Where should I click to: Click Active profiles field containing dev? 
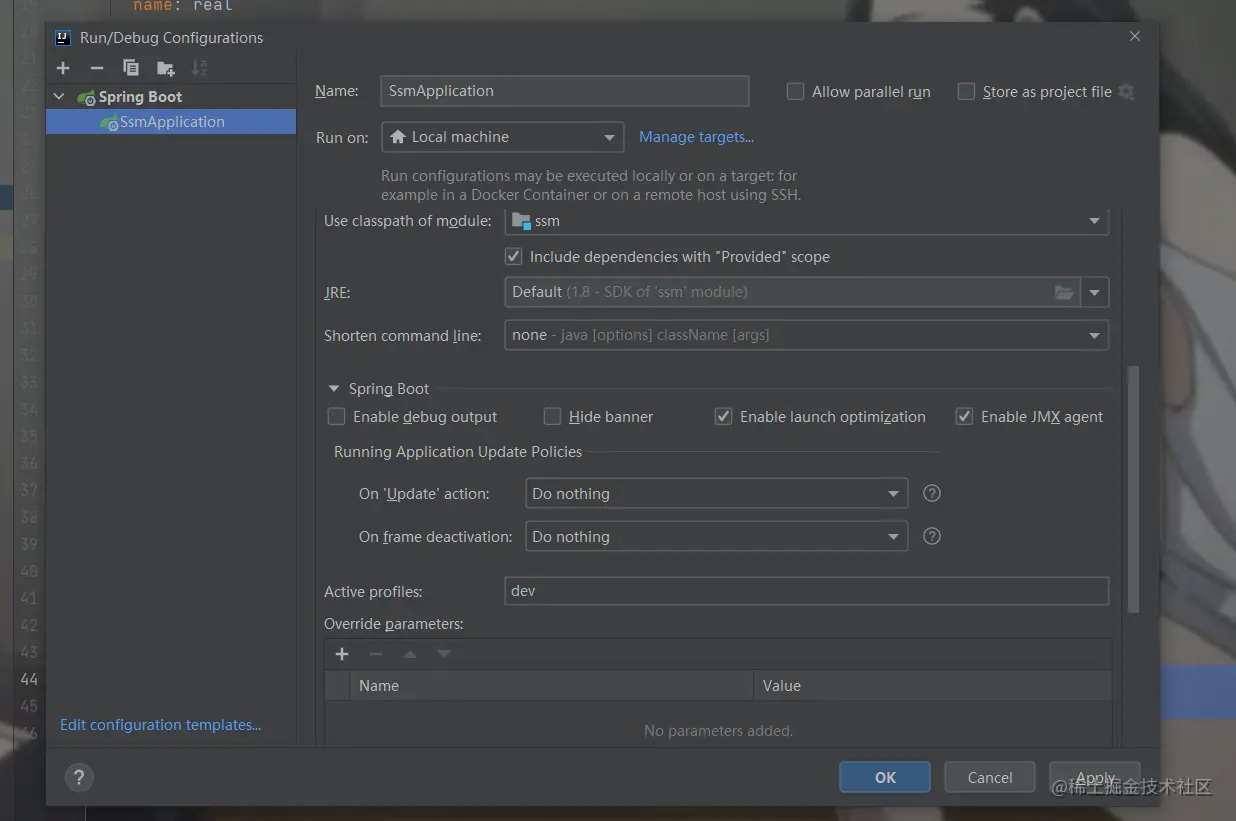tap(806, 591)
